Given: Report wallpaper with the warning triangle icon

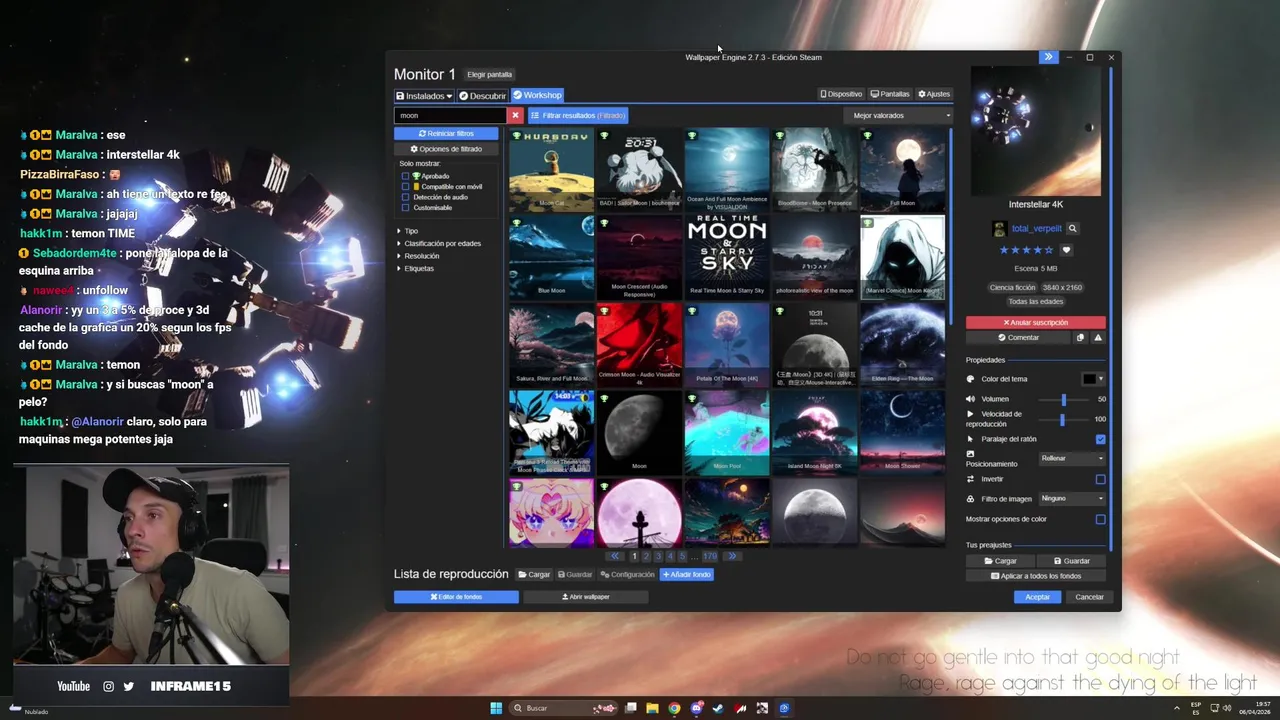Looking at the screenshot, I should point(1098,338).
